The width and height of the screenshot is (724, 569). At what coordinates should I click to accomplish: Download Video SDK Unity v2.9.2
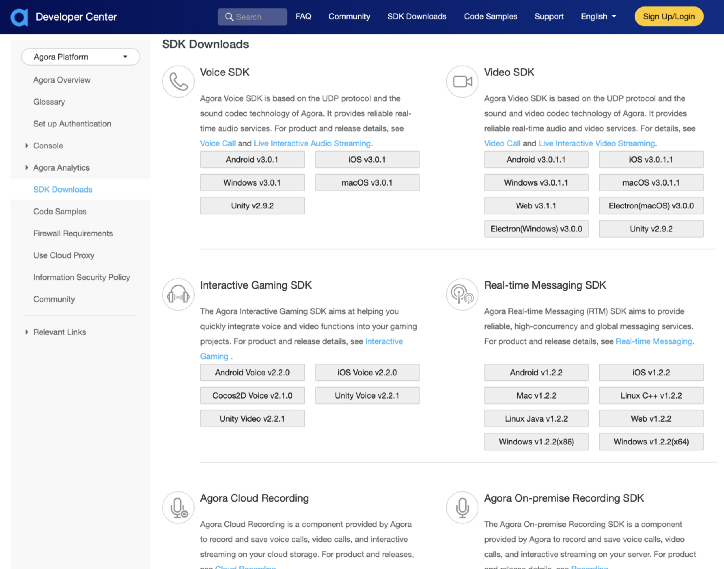(651, 229)
